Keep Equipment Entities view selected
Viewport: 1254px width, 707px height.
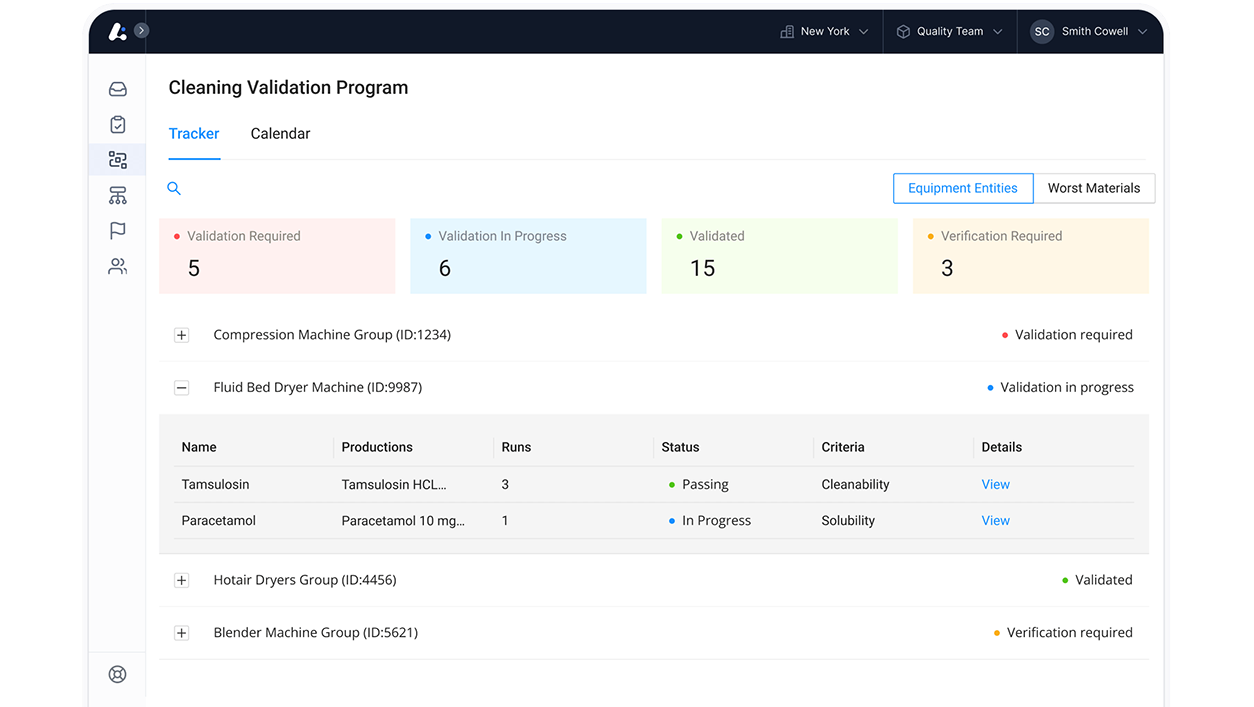tap(962, 188)
